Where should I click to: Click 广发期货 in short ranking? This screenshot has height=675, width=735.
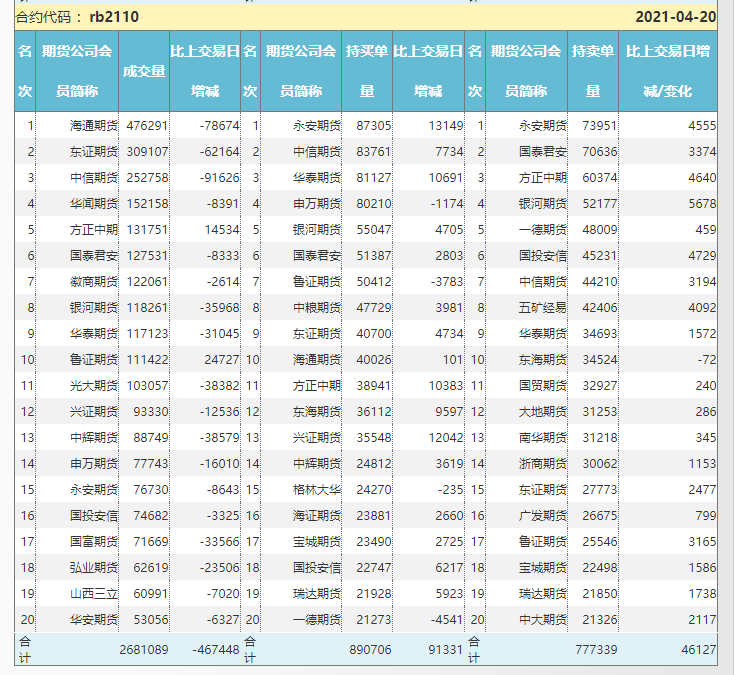click(x=543, y=516)
